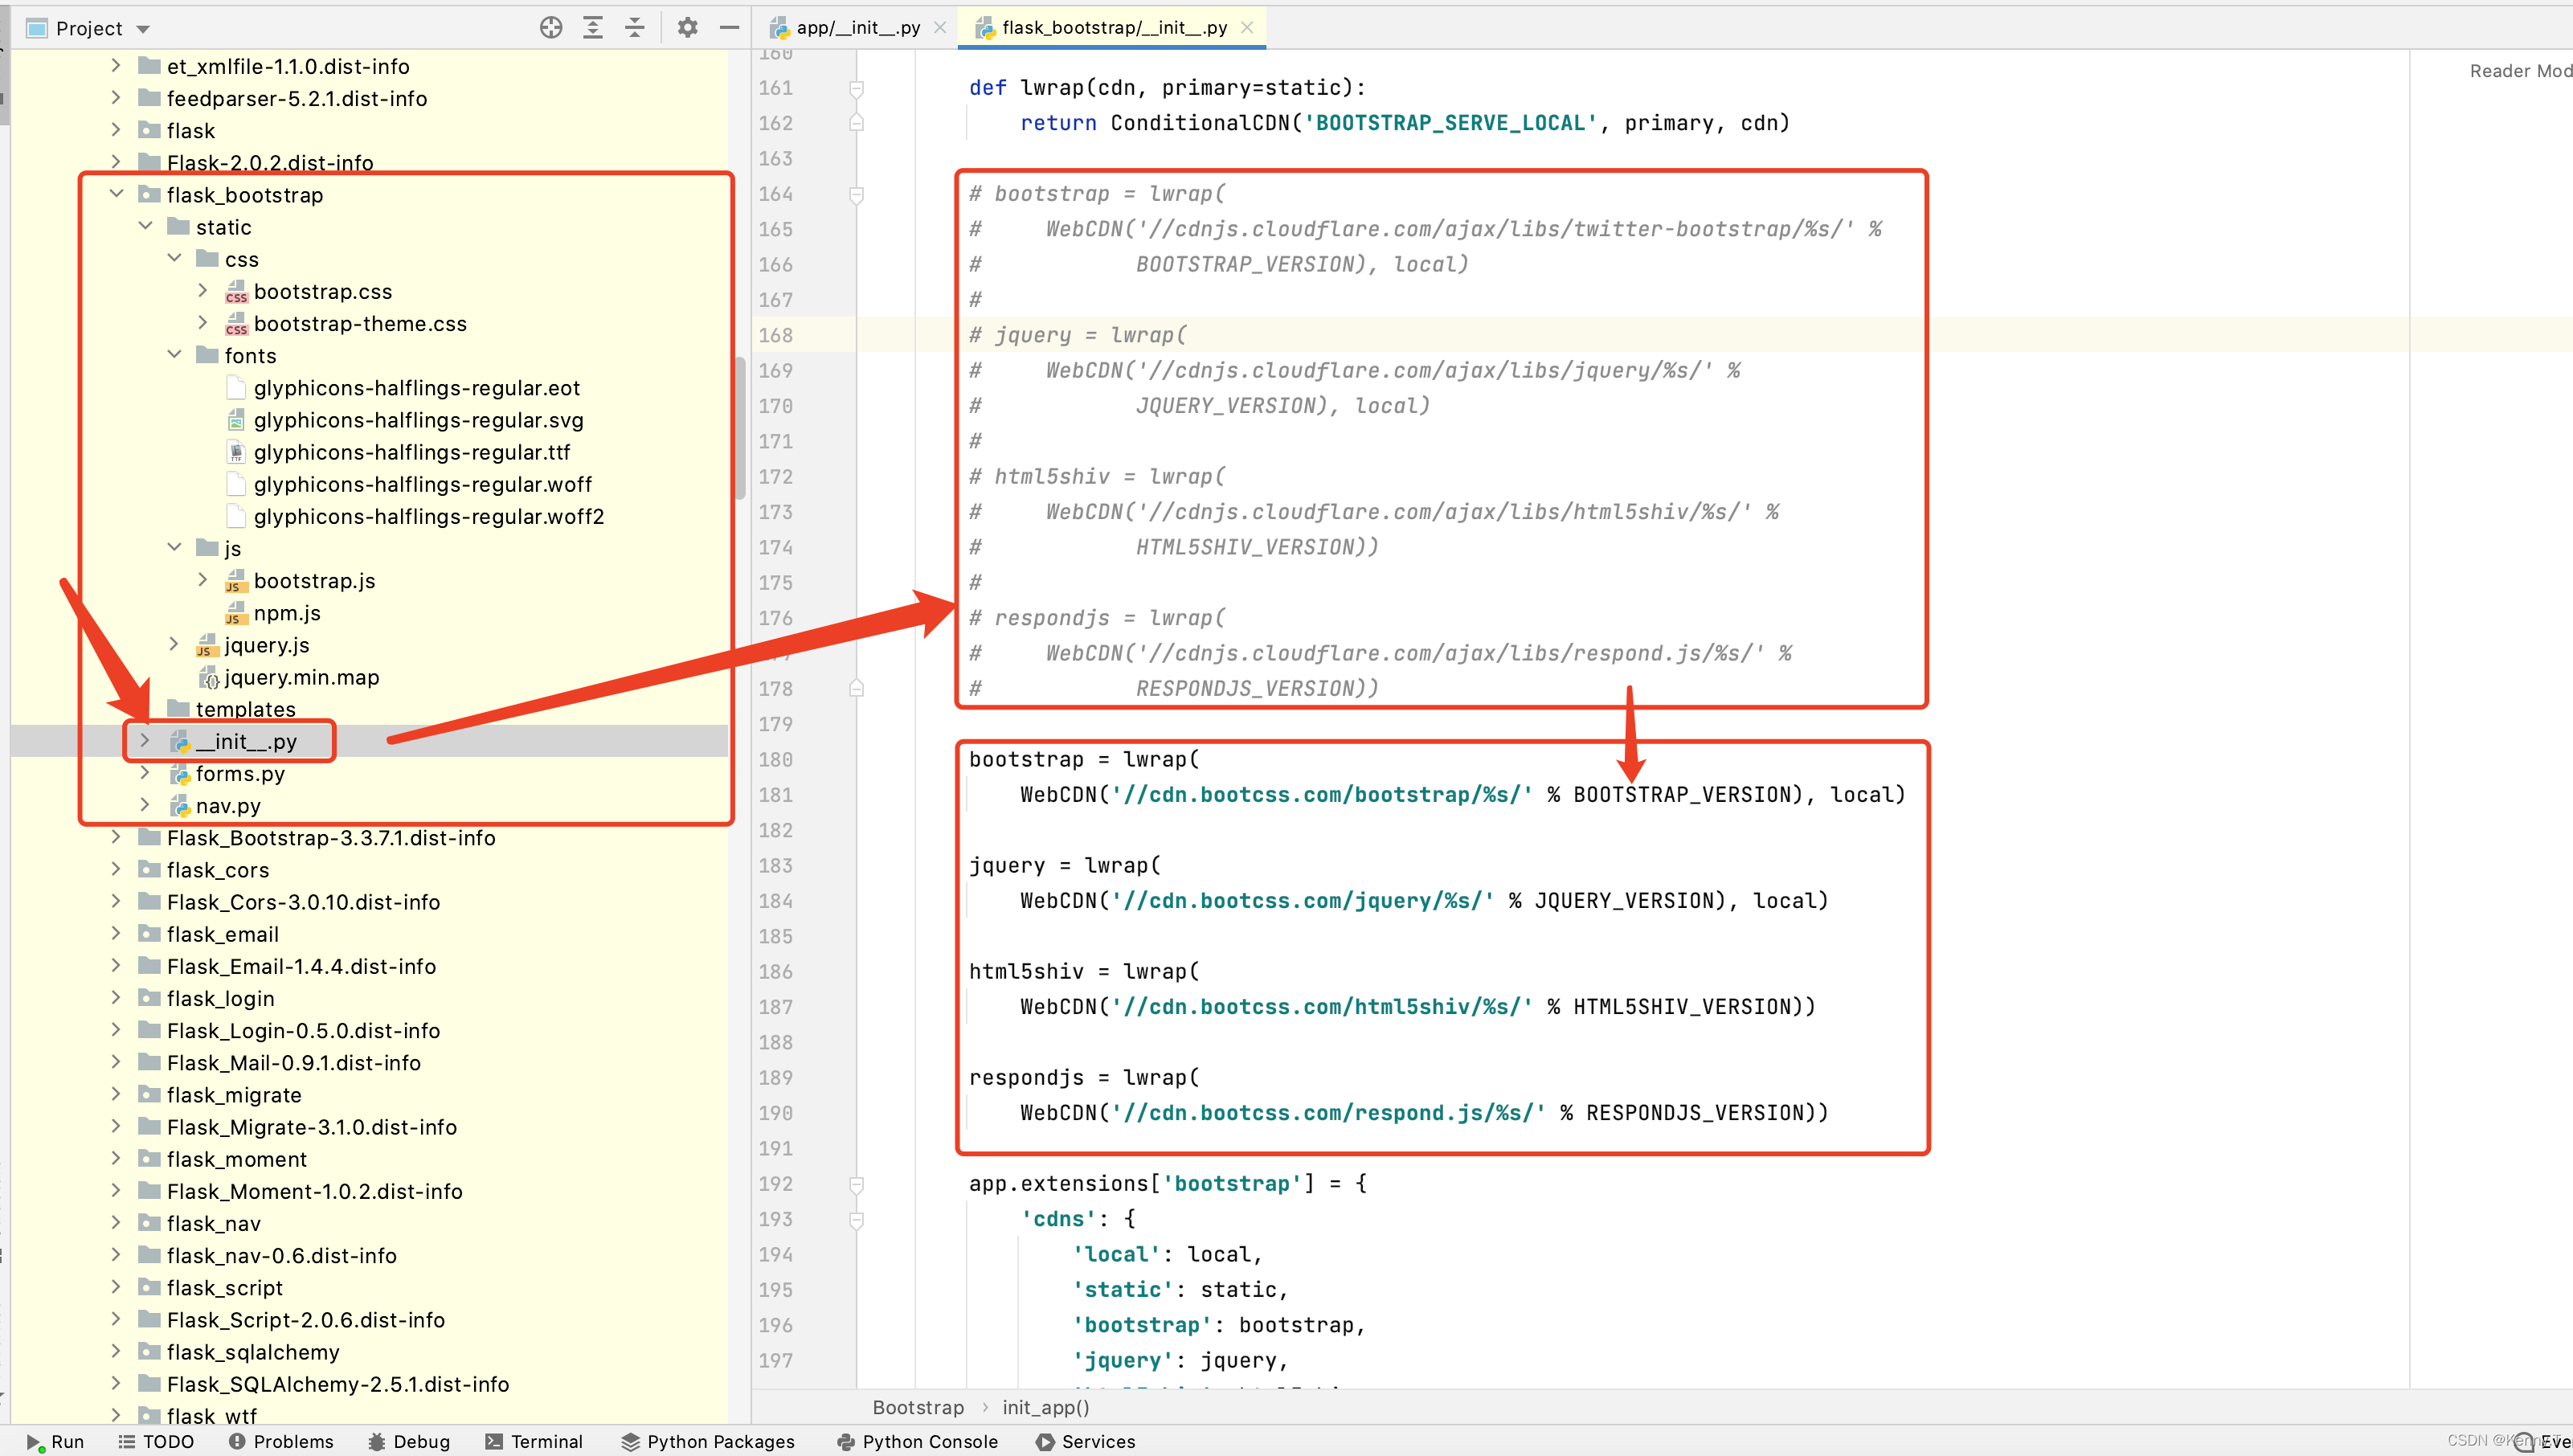Image resolution: width=2573 pixels, height=1456 pixels.
Task: Open Project panel settings gear
Action: (687, 27)
